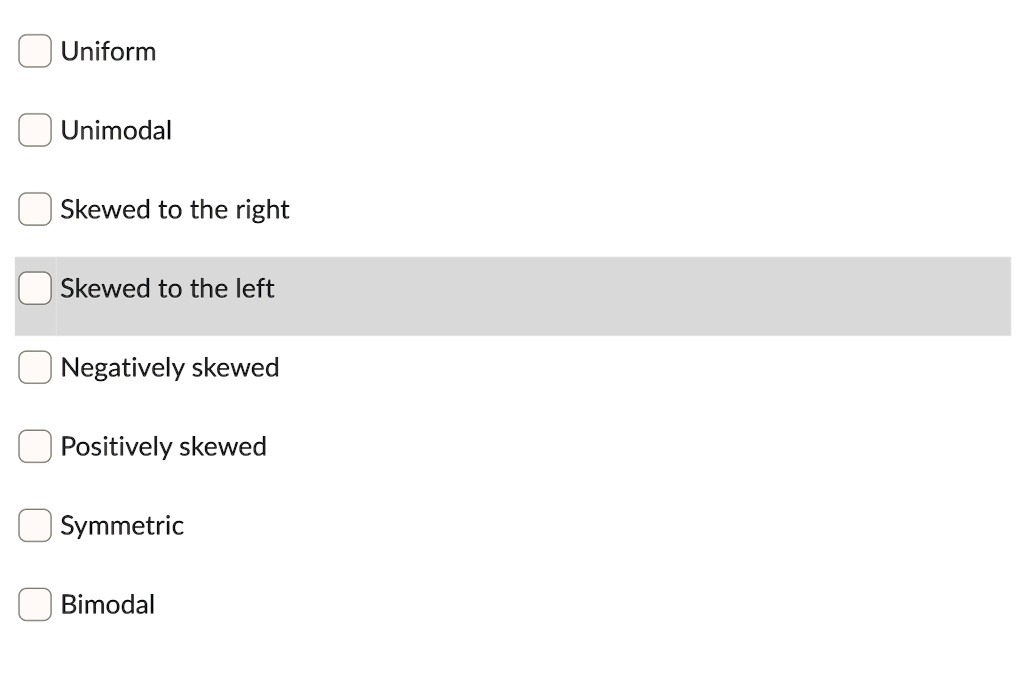Check the Unimodal checkbox
Screen dimensions: 1024x673
point(34,130)
